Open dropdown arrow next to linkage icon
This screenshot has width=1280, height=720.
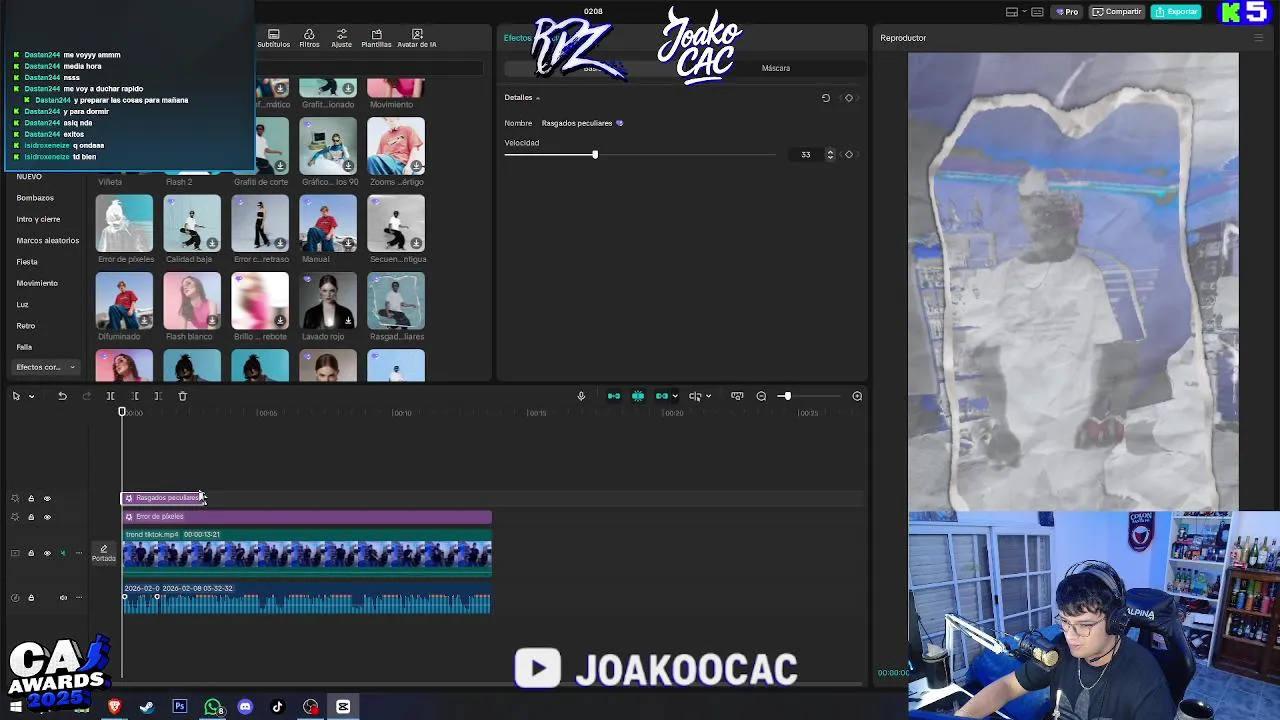(x=675, y=396)
